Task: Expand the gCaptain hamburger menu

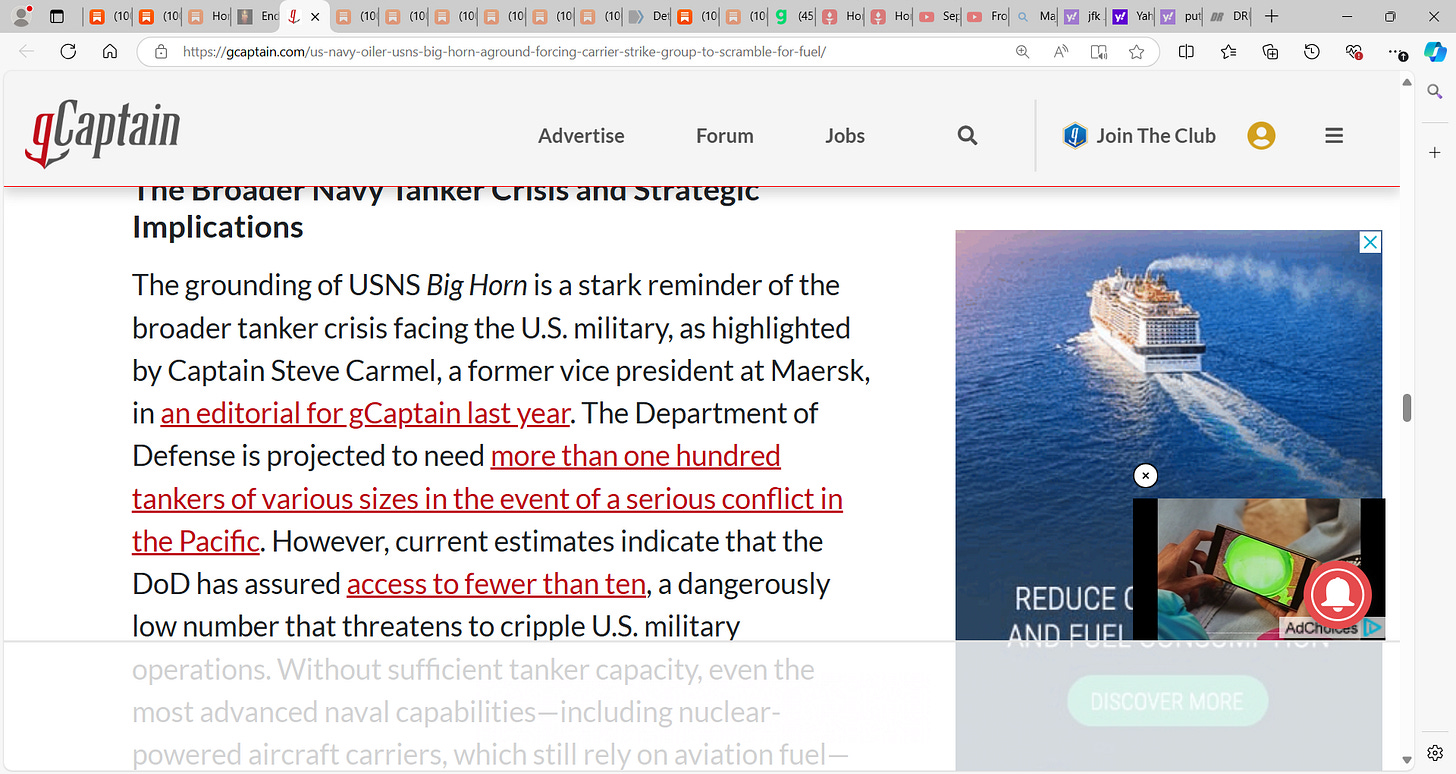Action: click(1334, 135)
